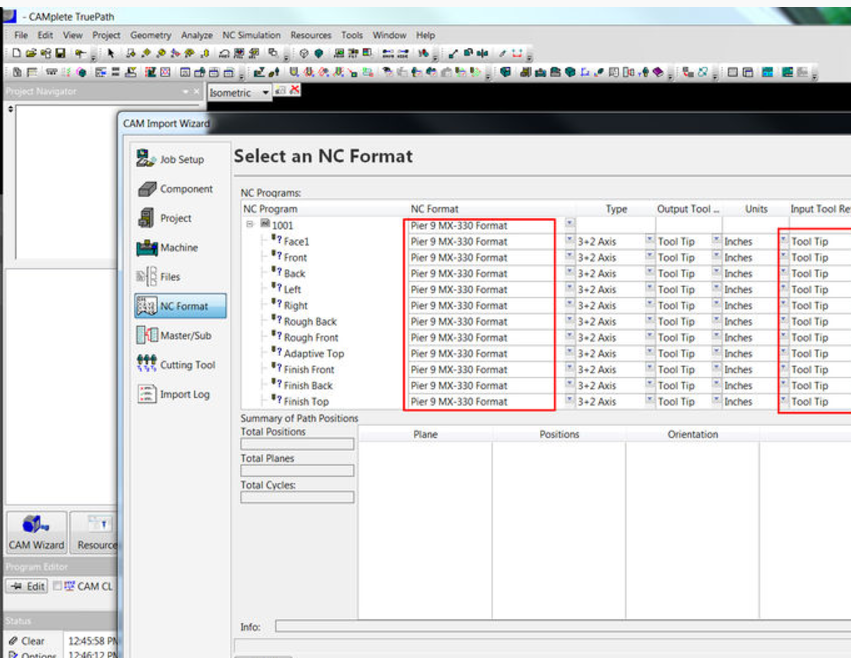Image resolution: width=851 pixels, height=658 pixels.
Task: Click the NC Program column header
Action: (270, 209)
